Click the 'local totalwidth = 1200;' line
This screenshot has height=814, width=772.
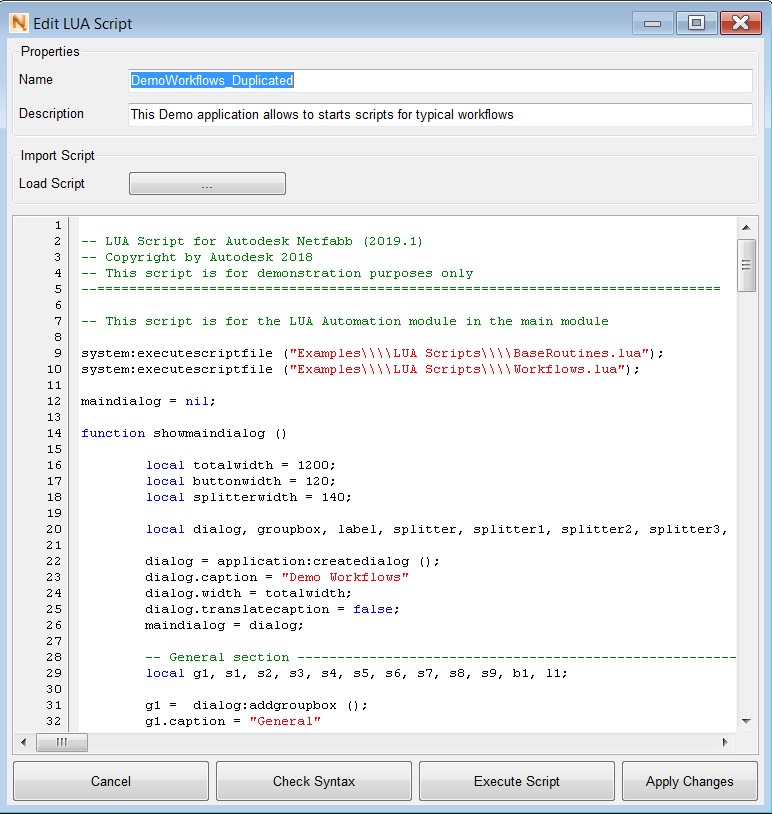coord(241,465)
